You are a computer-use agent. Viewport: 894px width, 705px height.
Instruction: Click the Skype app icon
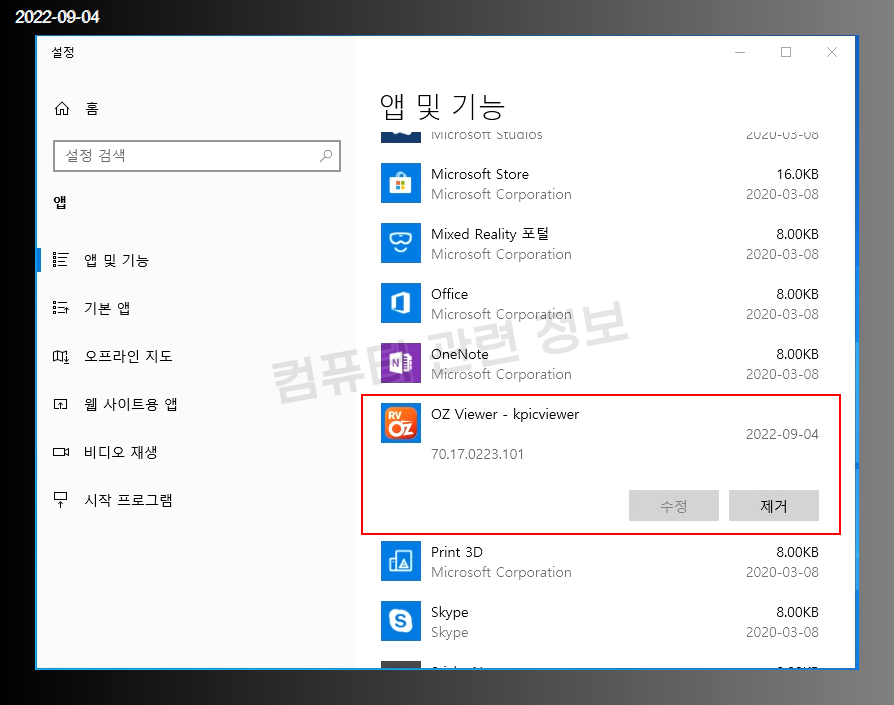point(401,621)
